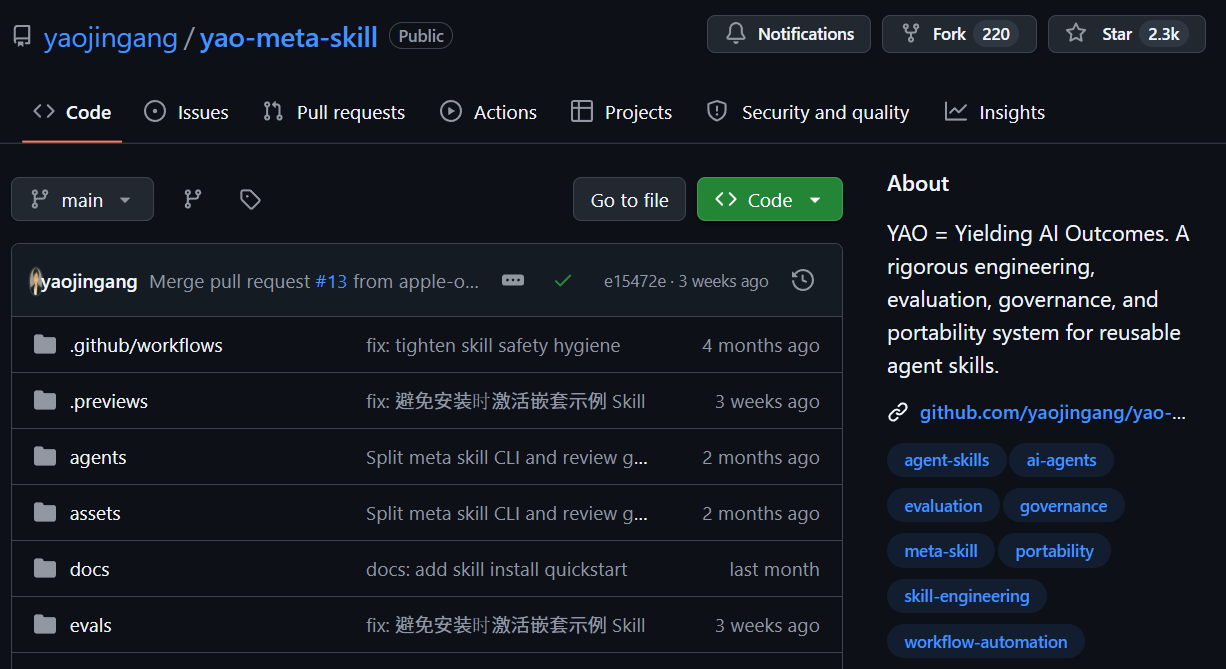The image size is (1226, 669).
Task: Click the governance topic tag
Action: coord(1063,506)
